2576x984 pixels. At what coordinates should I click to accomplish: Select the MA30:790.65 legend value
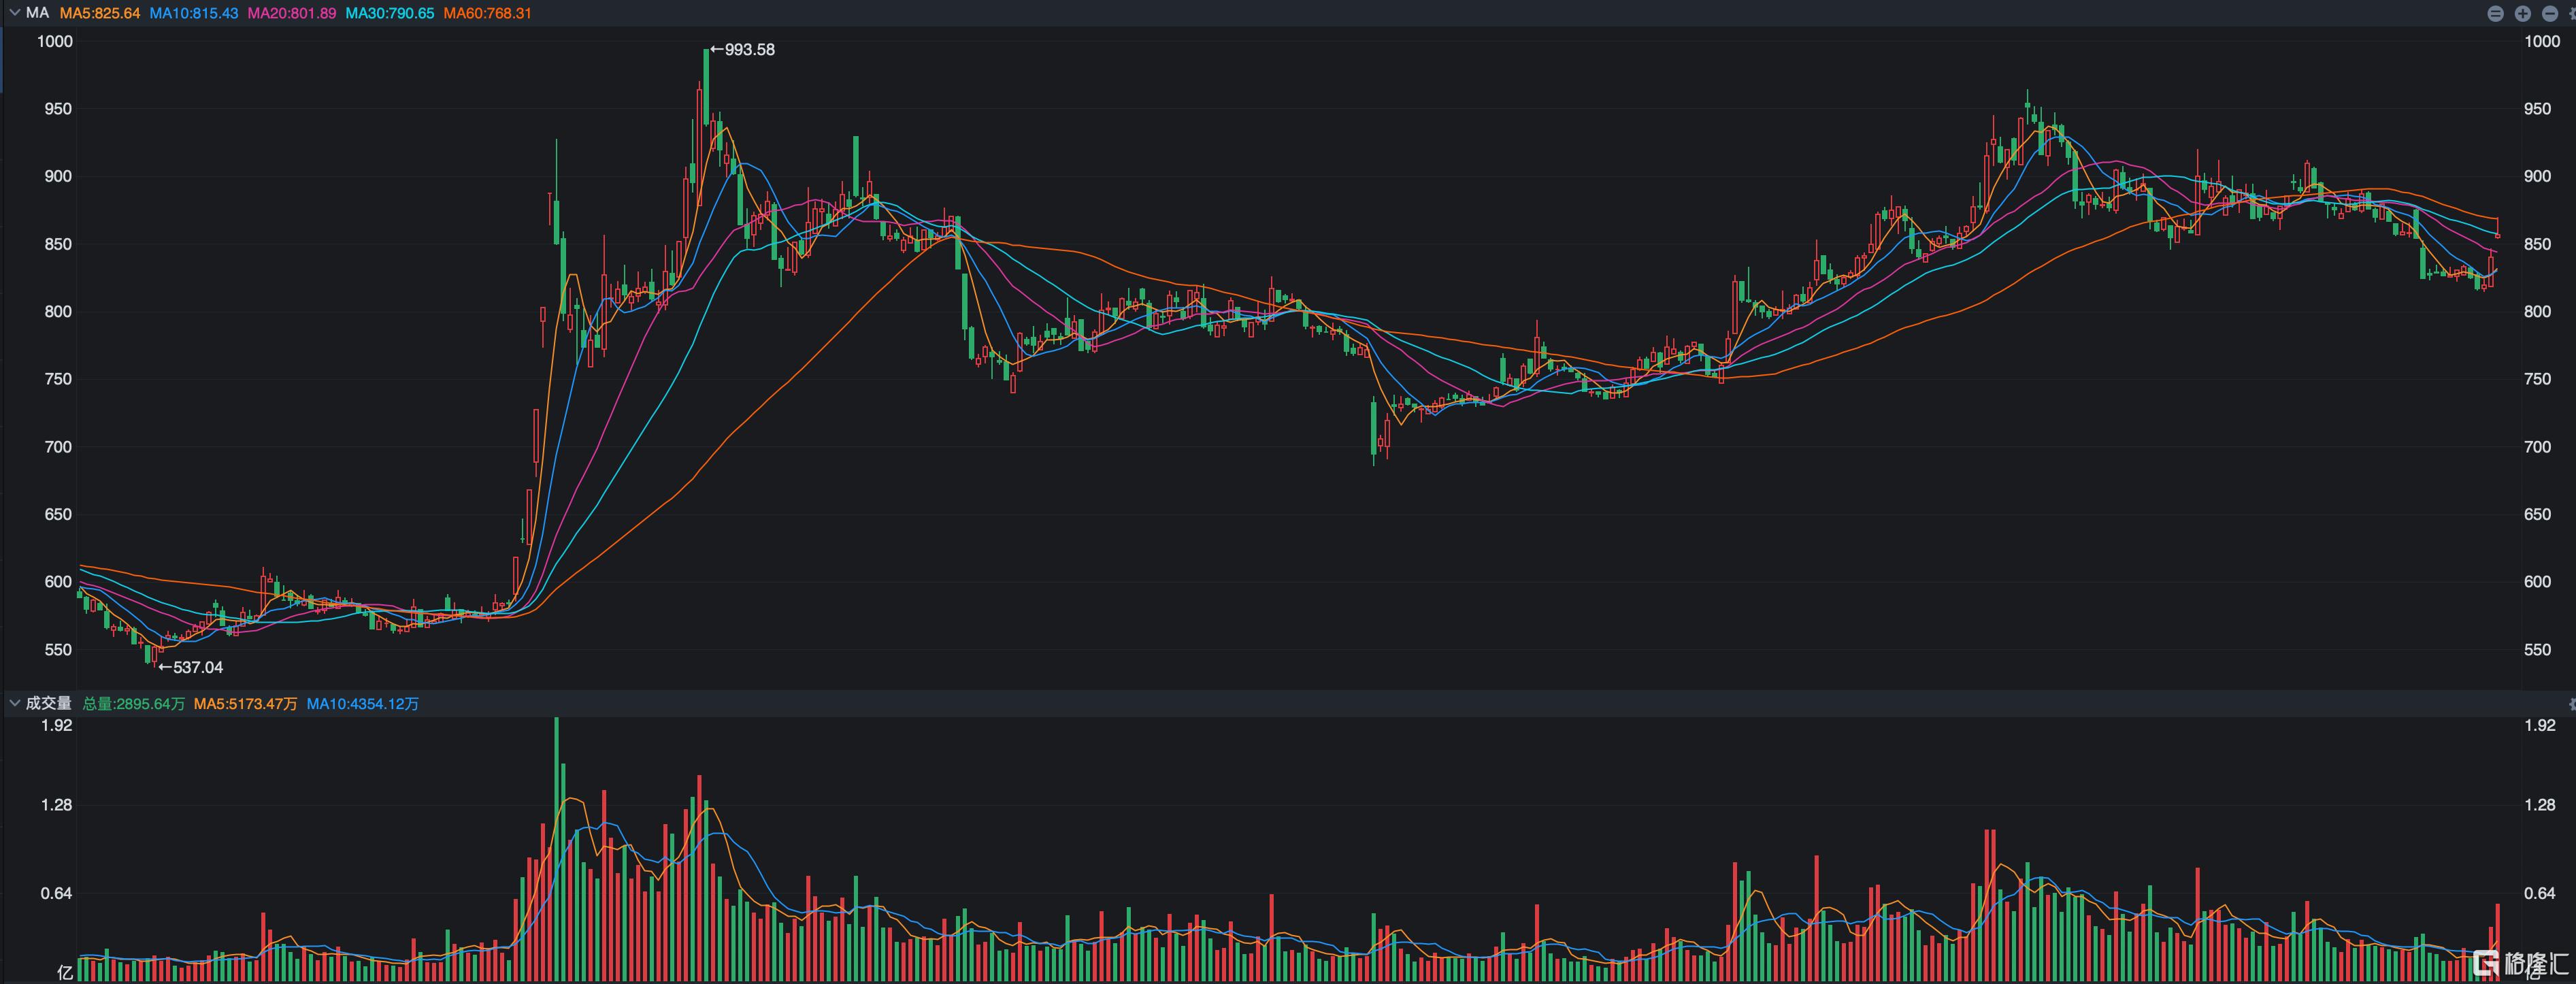[390, 13]
